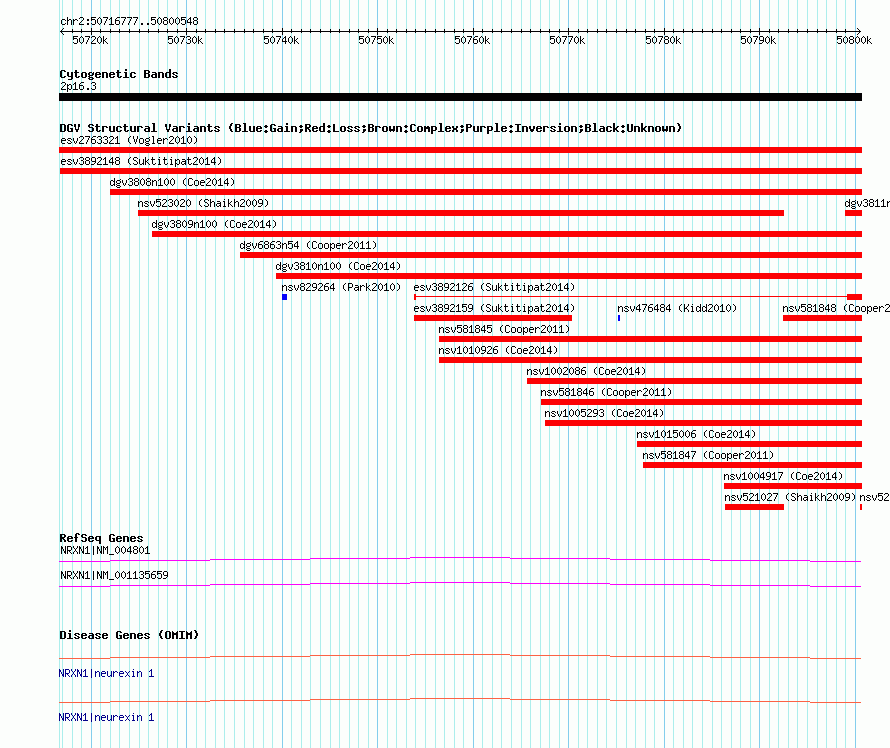Viewport: 890px width, 748px height.
Task: Open second NRXN1|neurexin 1 OMIM link
Action: 106,718
